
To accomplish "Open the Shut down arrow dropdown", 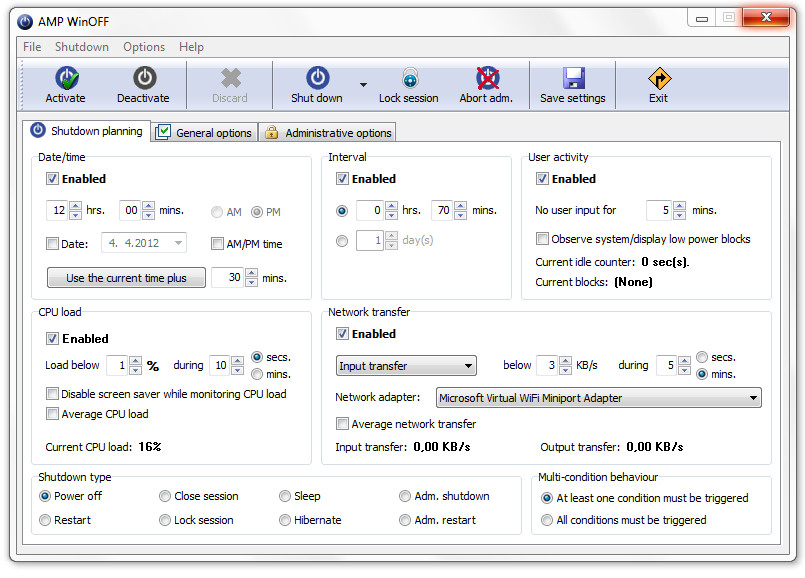I will (363, 85).
